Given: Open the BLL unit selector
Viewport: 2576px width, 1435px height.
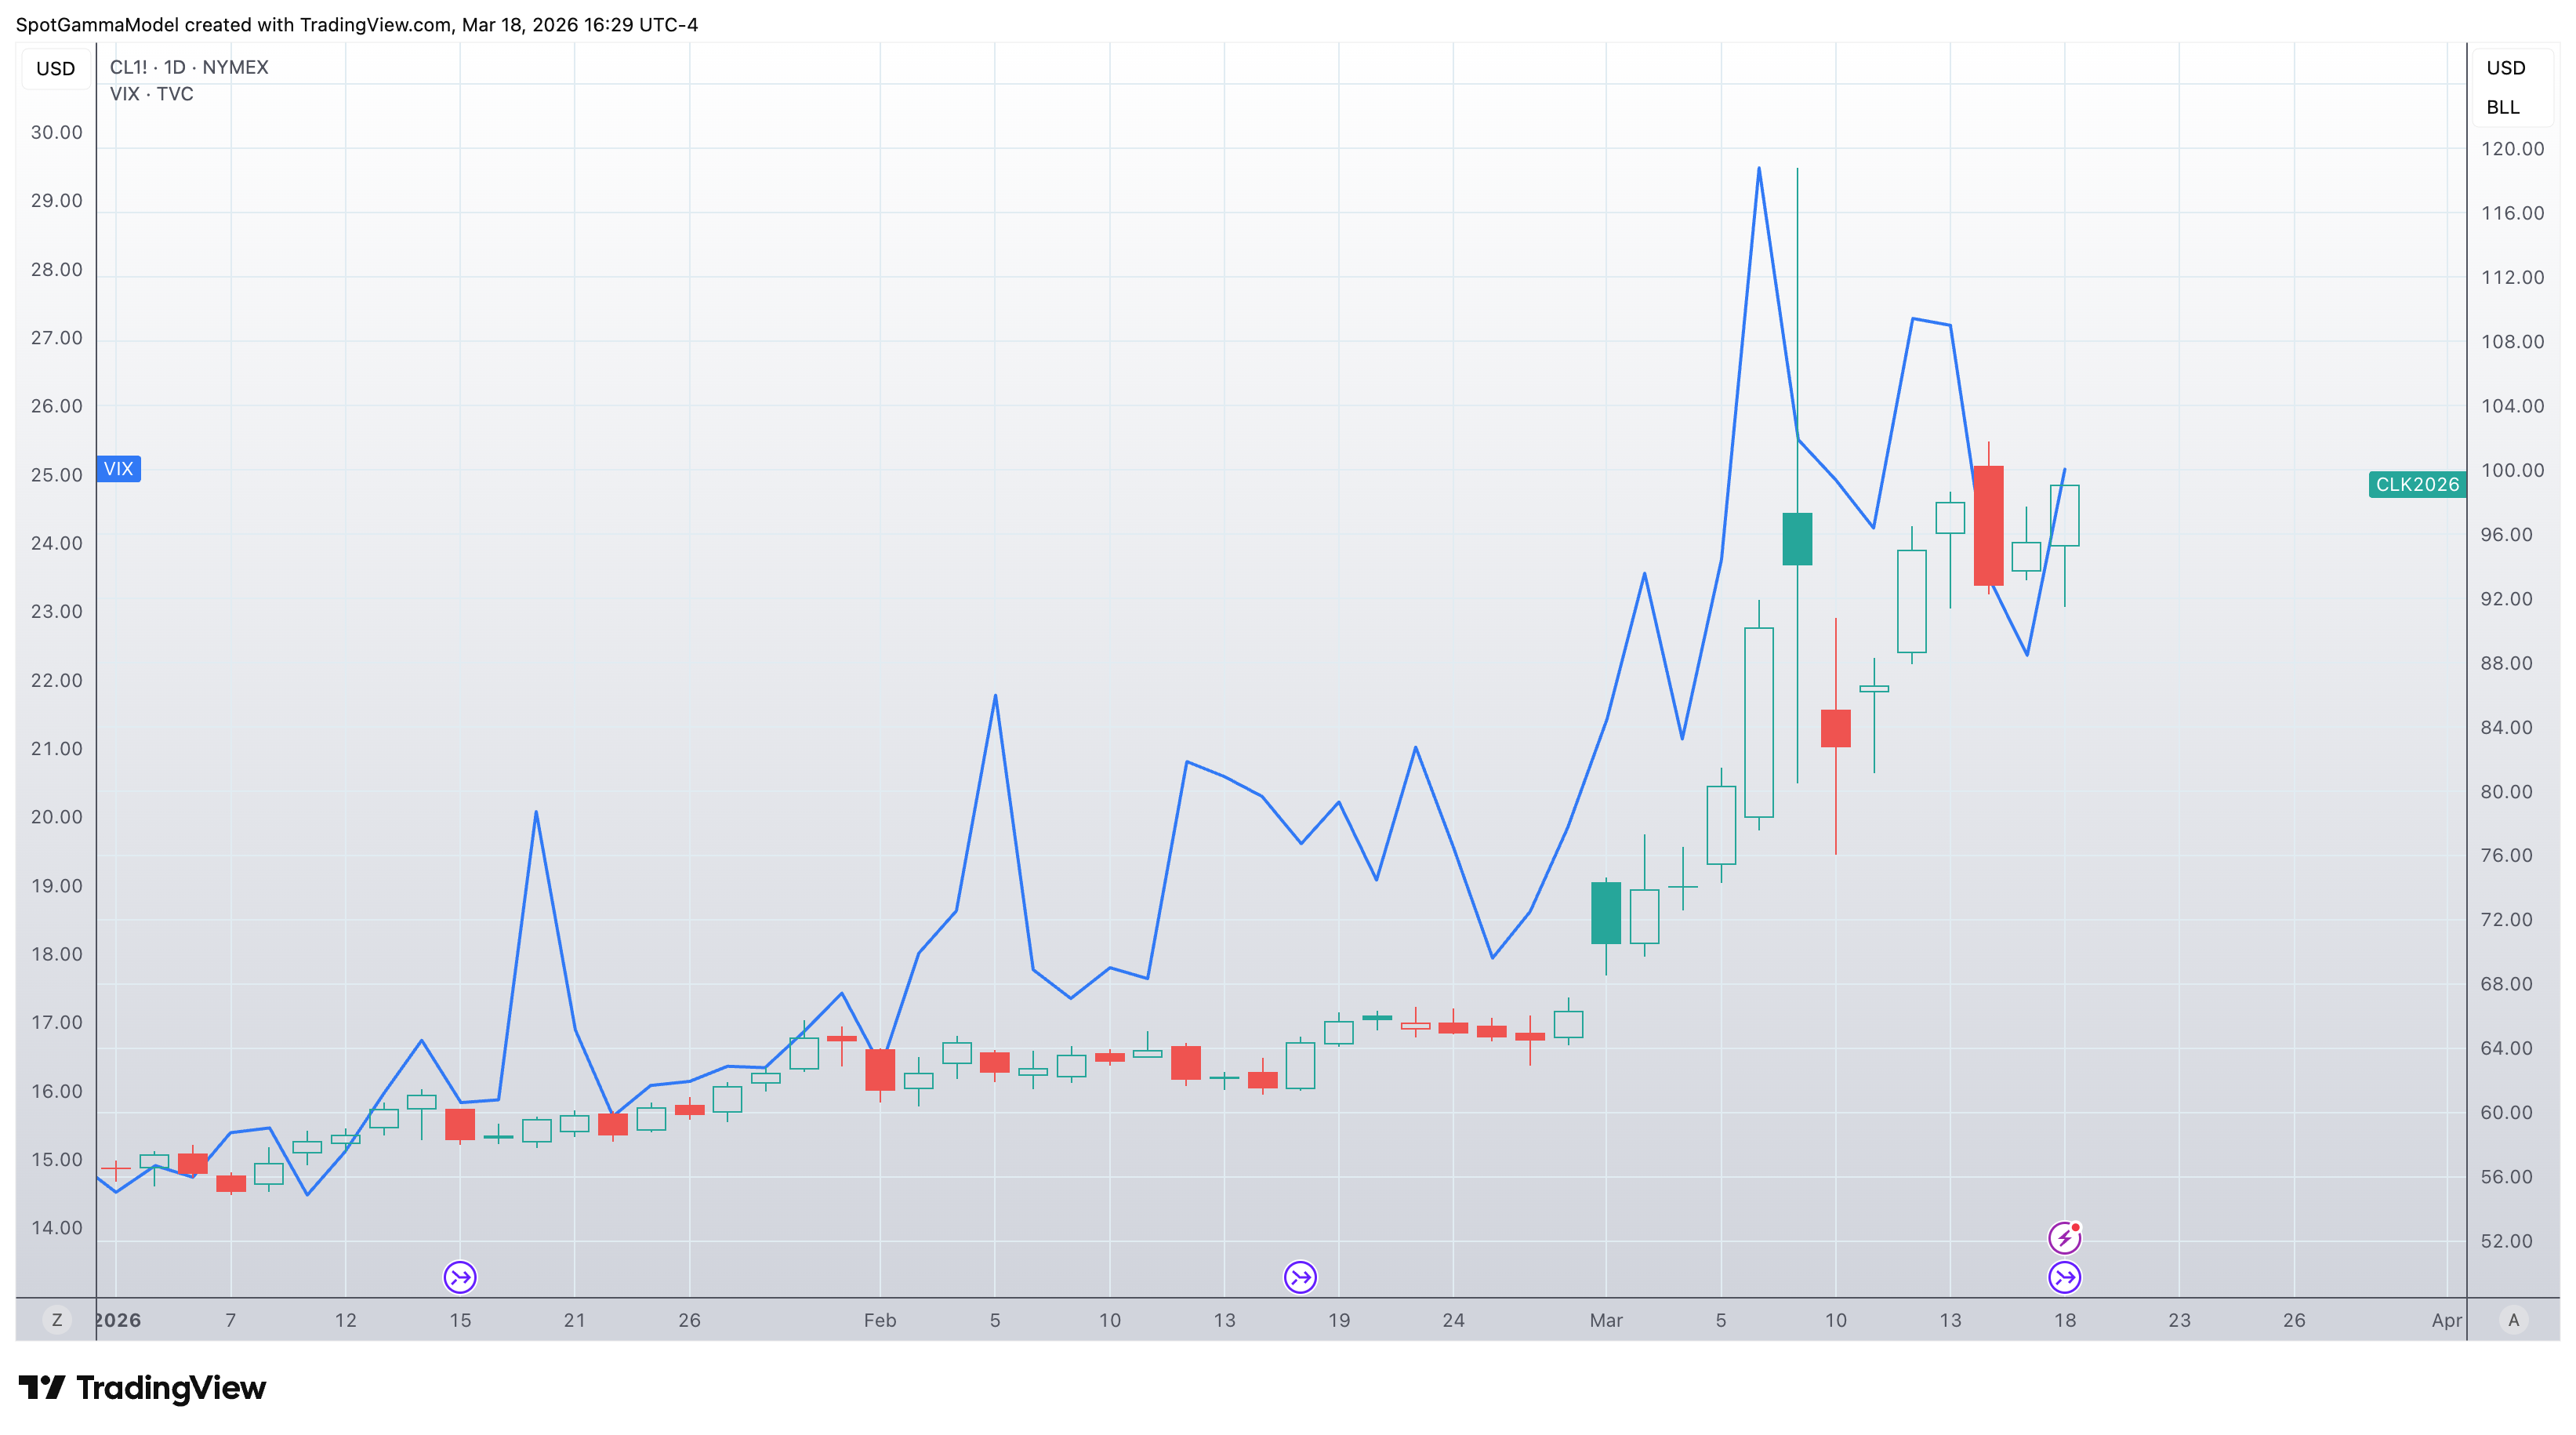Looking at the screenshot, I should [2502, 107].
